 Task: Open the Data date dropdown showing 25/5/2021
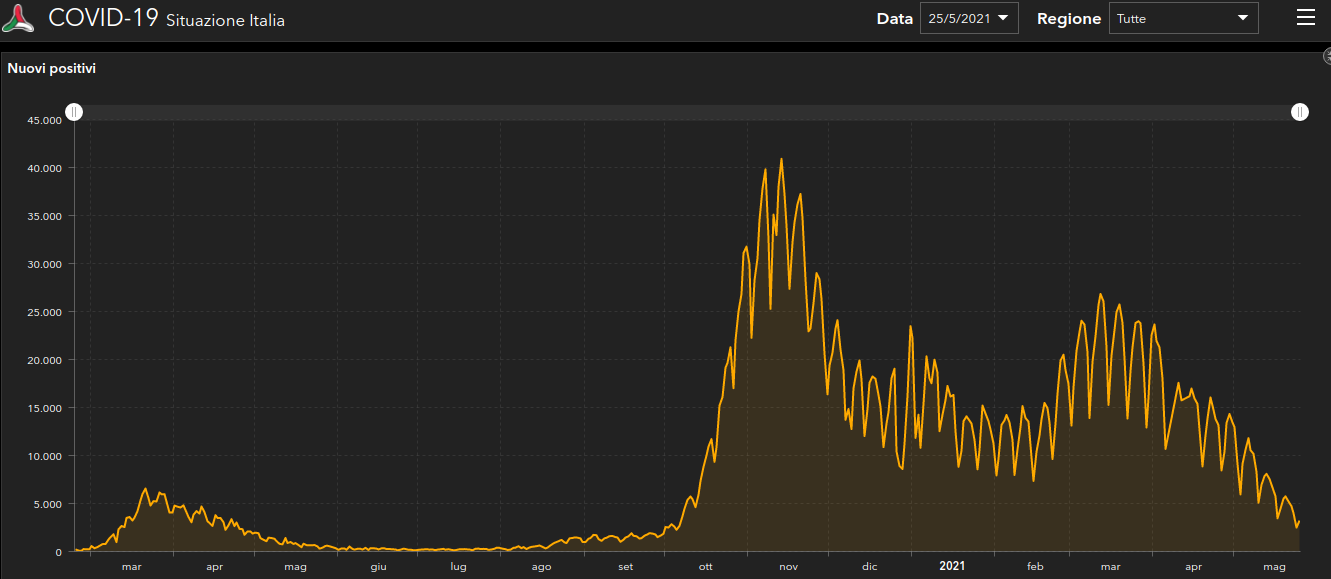(968, 19)
